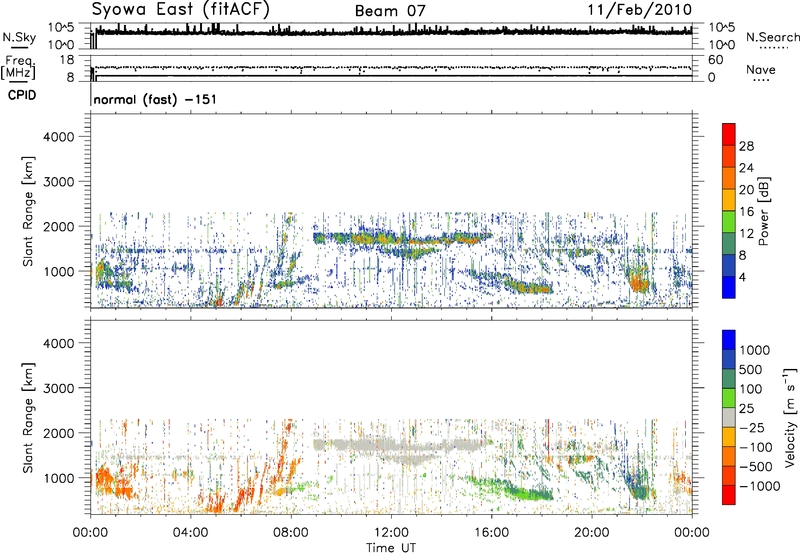The image size is (800, 554).
Task: Click the '18' tick on frequency axis
Action: [67, 60]
